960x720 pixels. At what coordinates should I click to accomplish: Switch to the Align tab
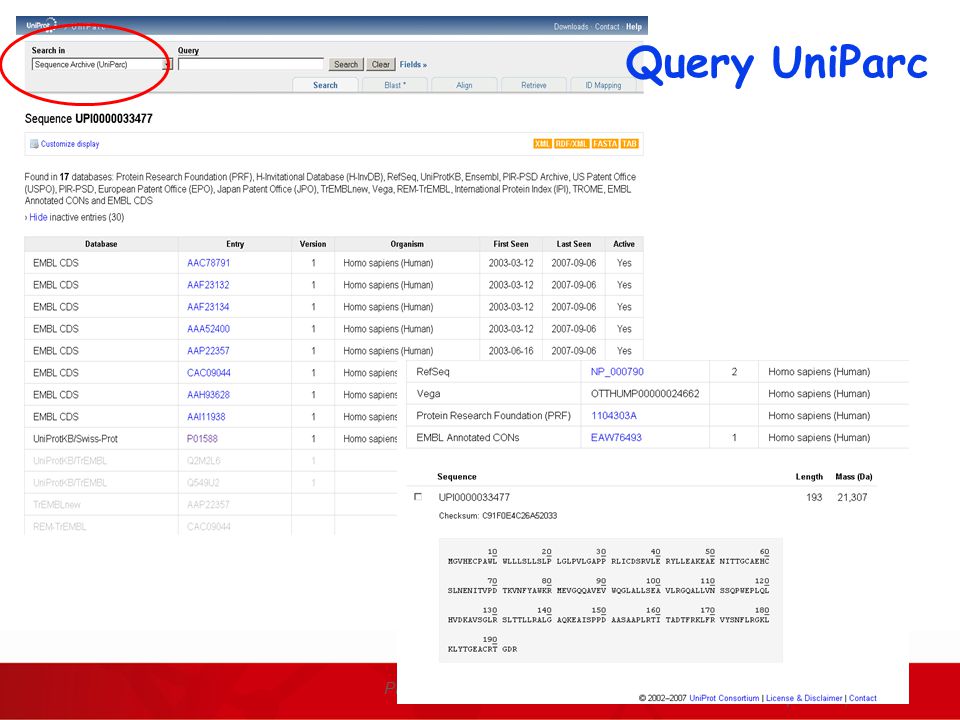(x=464, y=85)
